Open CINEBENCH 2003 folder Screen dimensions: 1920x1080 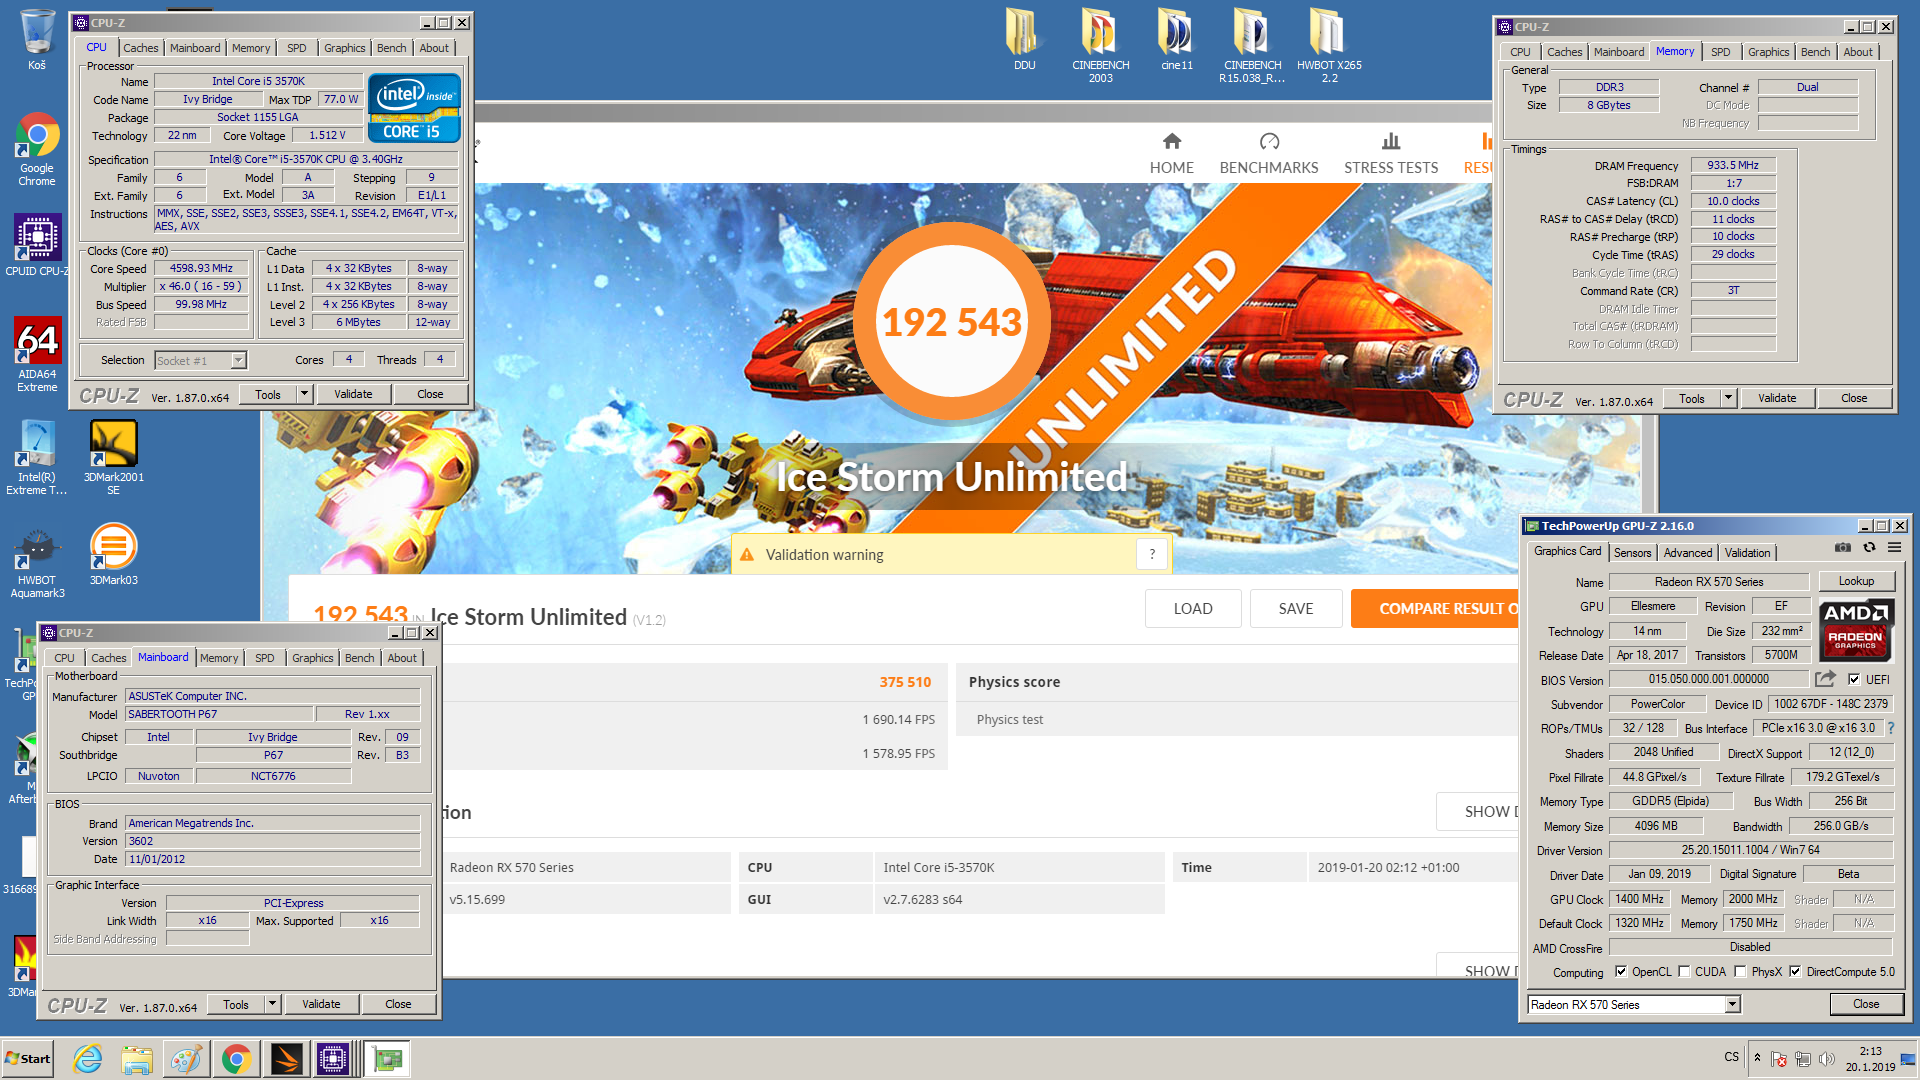[x=1100, y=45]
